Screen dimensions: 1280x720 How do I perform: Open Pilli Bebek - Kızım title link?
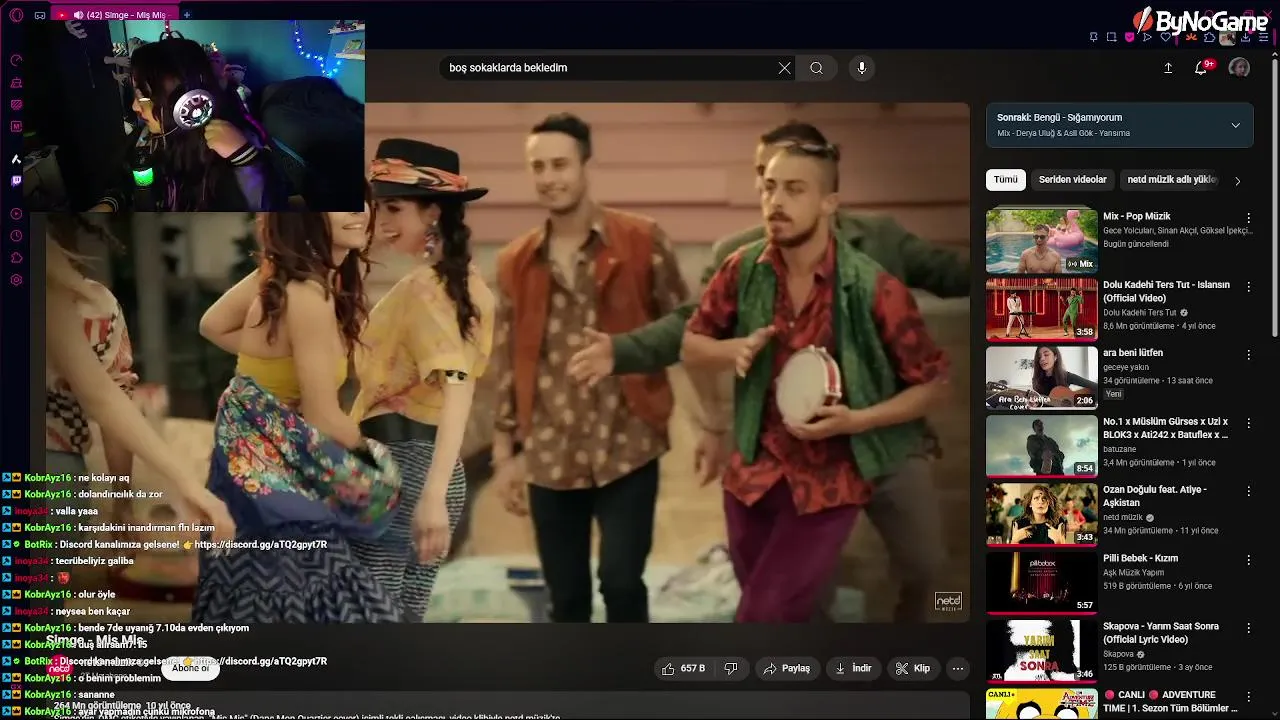coord(1140,558)
